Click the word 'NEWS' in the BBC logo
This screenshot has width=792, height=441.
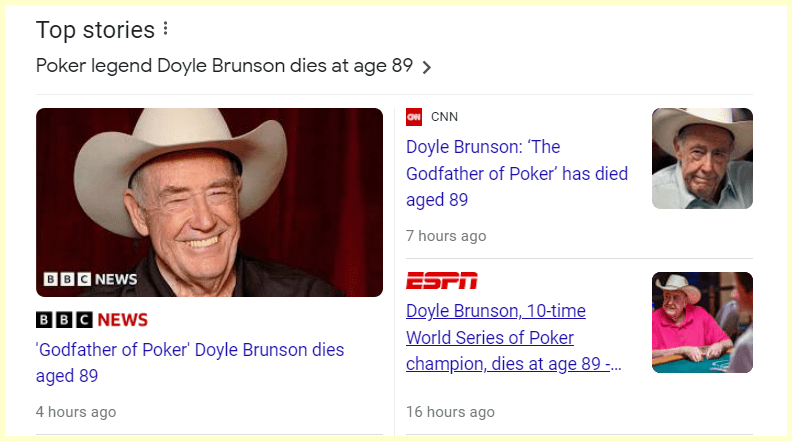[122, 320]
